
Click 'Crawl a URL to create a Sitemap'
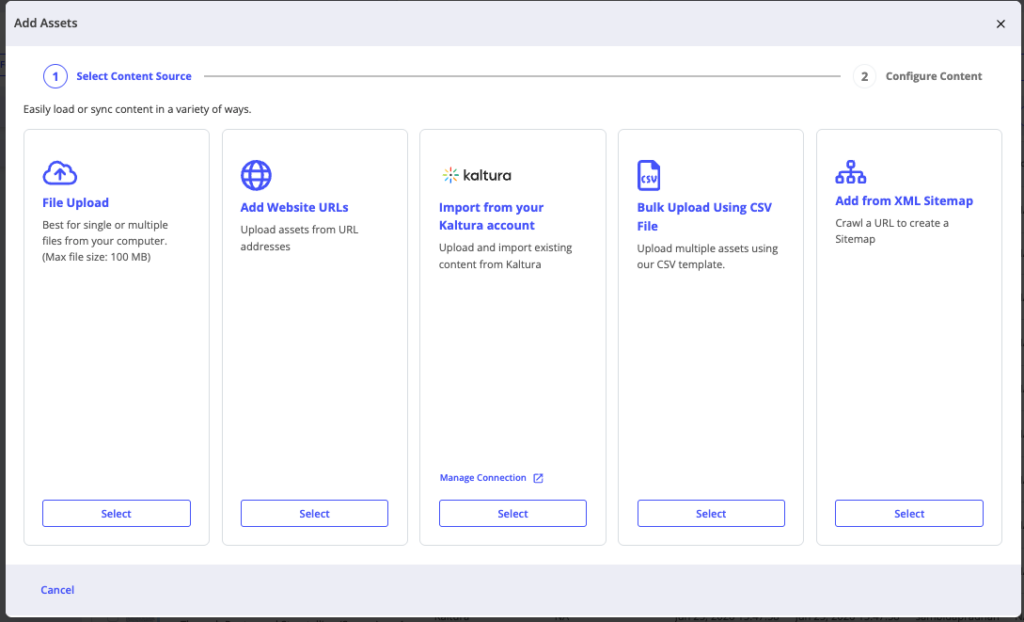click(x=892, y=231)
